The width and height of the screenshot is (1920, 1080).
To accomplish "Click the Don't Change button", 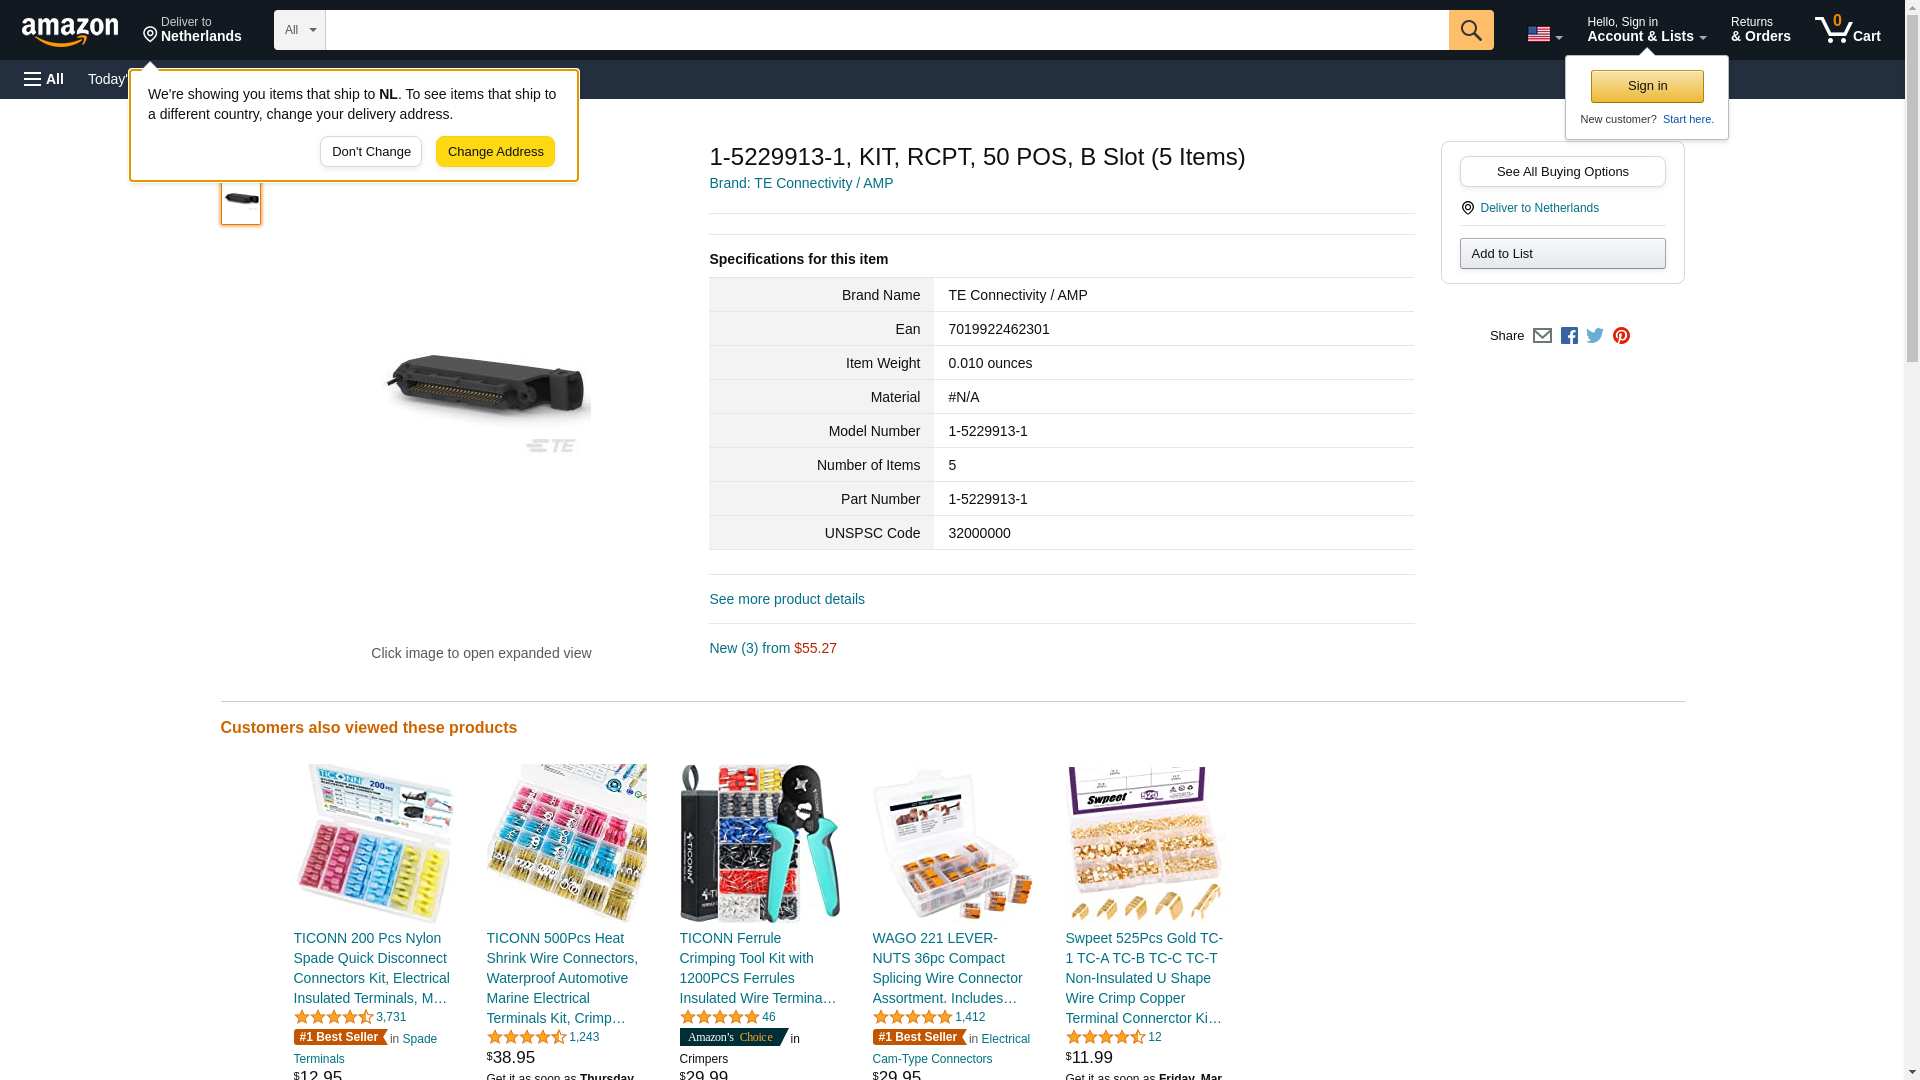I will (371, 152).
